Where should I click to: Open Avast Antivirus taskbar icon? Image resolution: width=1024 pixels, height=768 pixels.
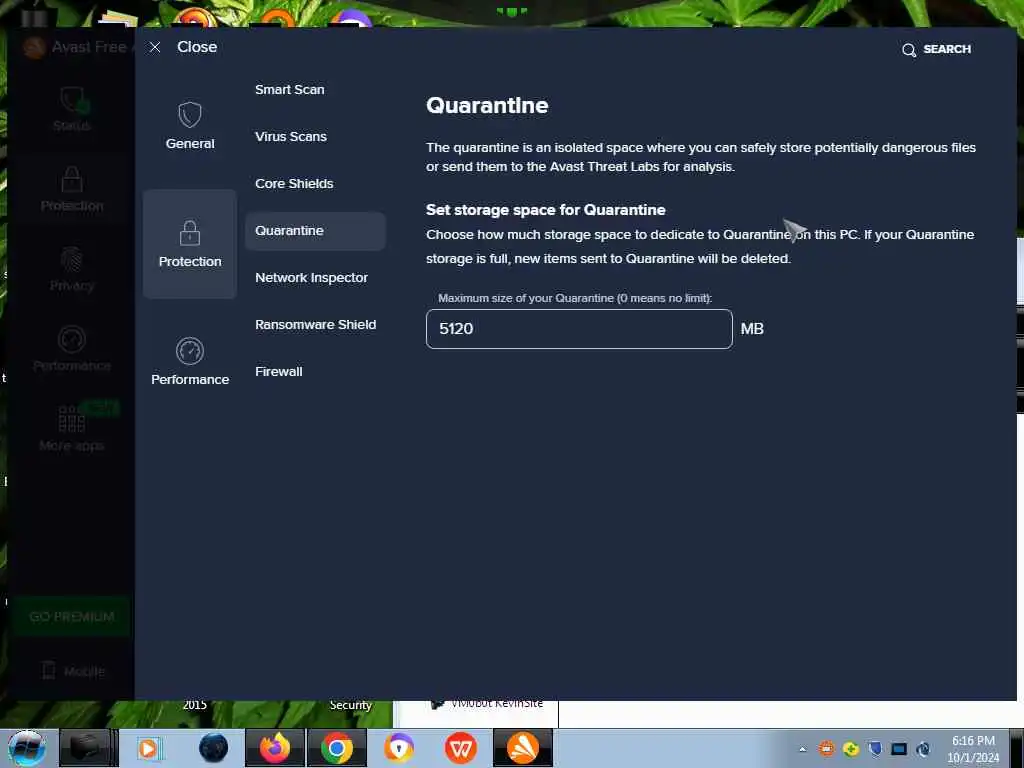click(523, 748)
